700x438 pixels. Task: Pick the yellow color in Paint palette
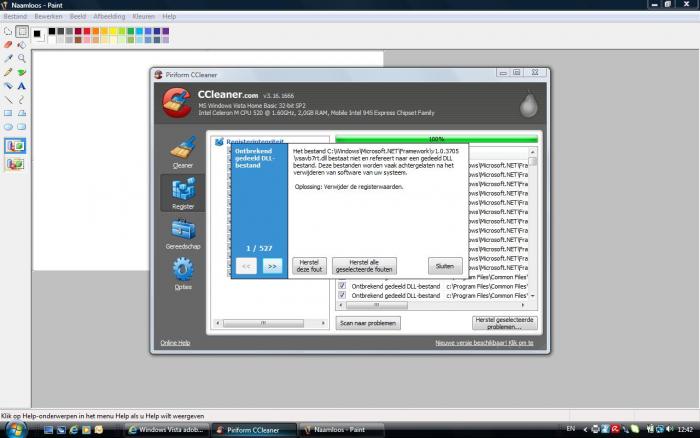tap(113, 31)
